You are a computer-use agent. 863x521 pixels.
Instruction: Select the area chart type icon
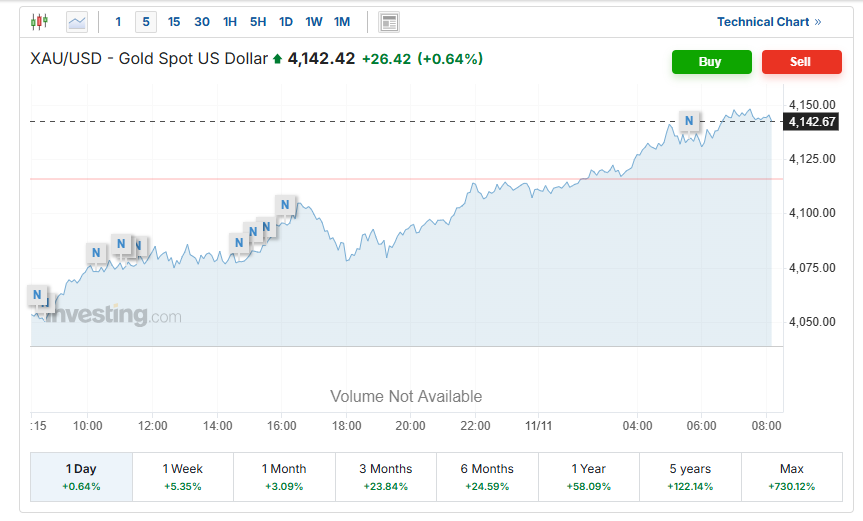coord(76,21)
